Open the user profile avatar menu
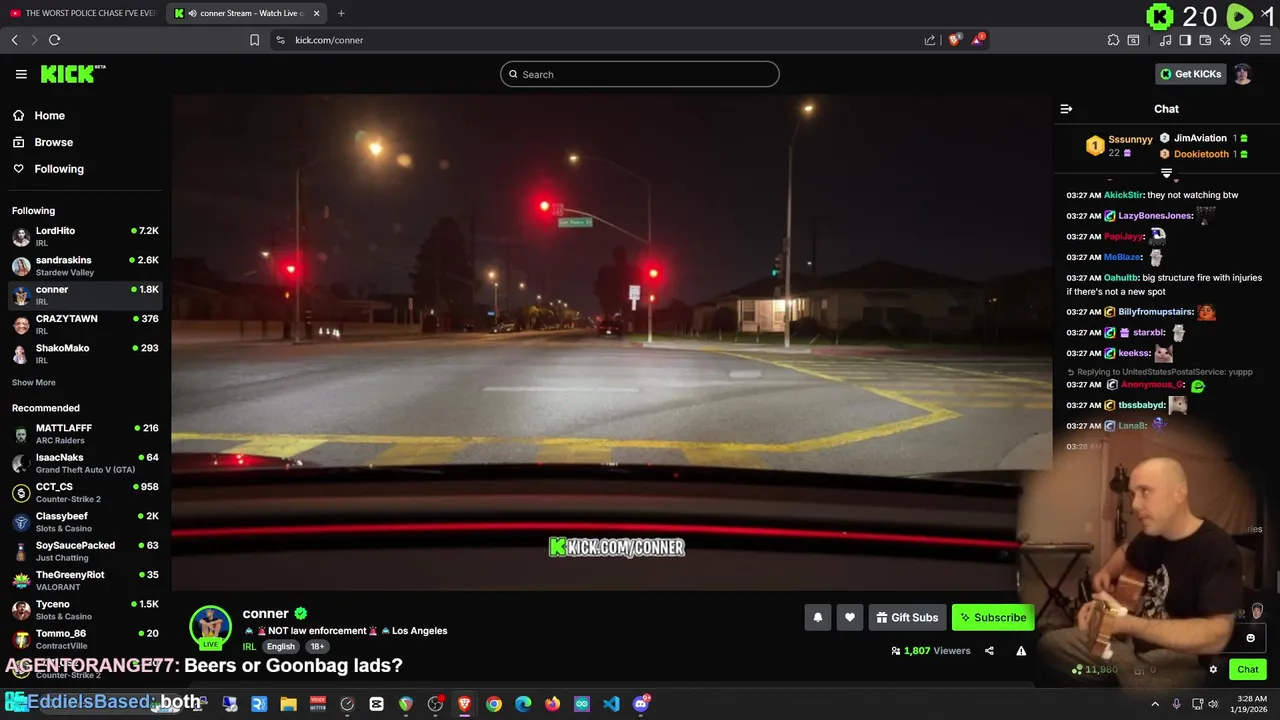 point(1242,74)
